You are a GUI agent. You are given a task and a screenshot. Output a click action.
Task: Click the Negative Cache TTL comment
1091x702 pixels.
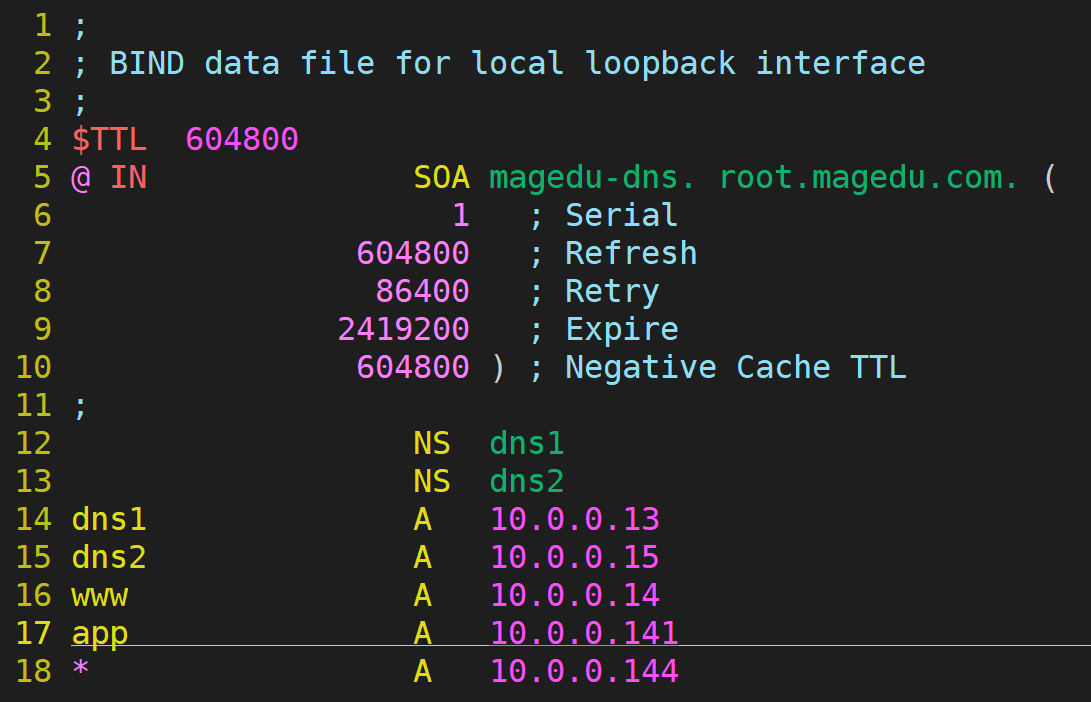point(736,367)
